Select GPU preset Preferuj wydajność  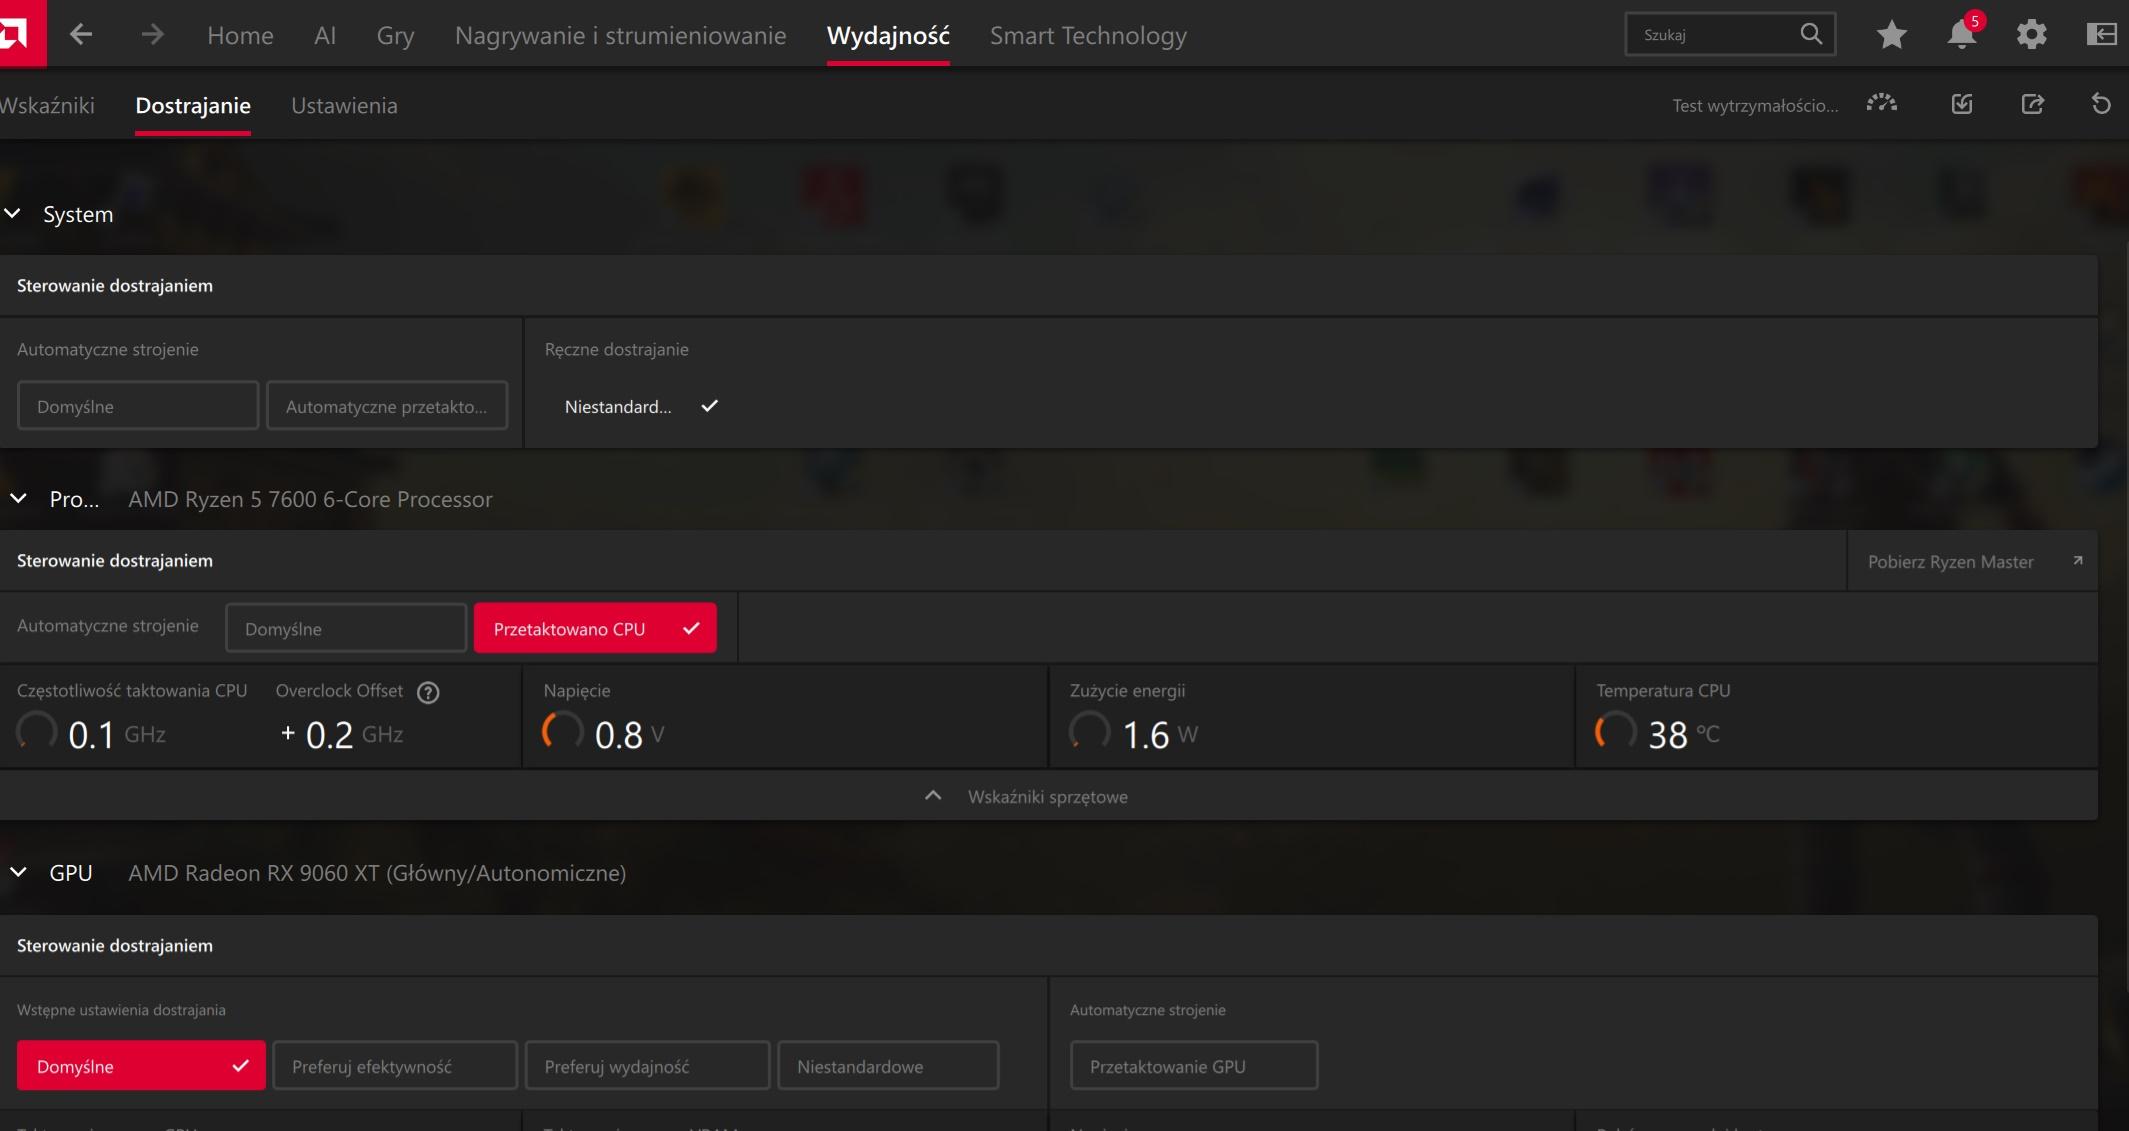647,1066
